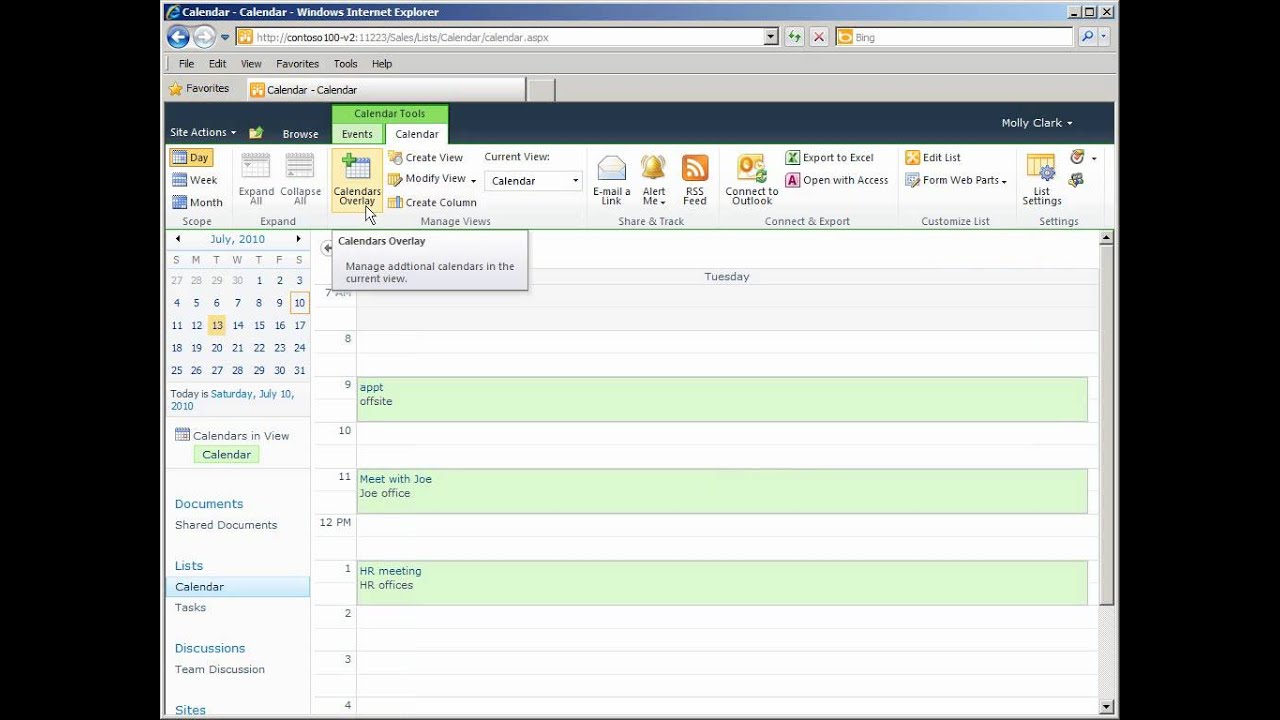Open the RSS Feed icon
Screen dimensions: 1280x720
pyautogui.click(x=695, y=168)
